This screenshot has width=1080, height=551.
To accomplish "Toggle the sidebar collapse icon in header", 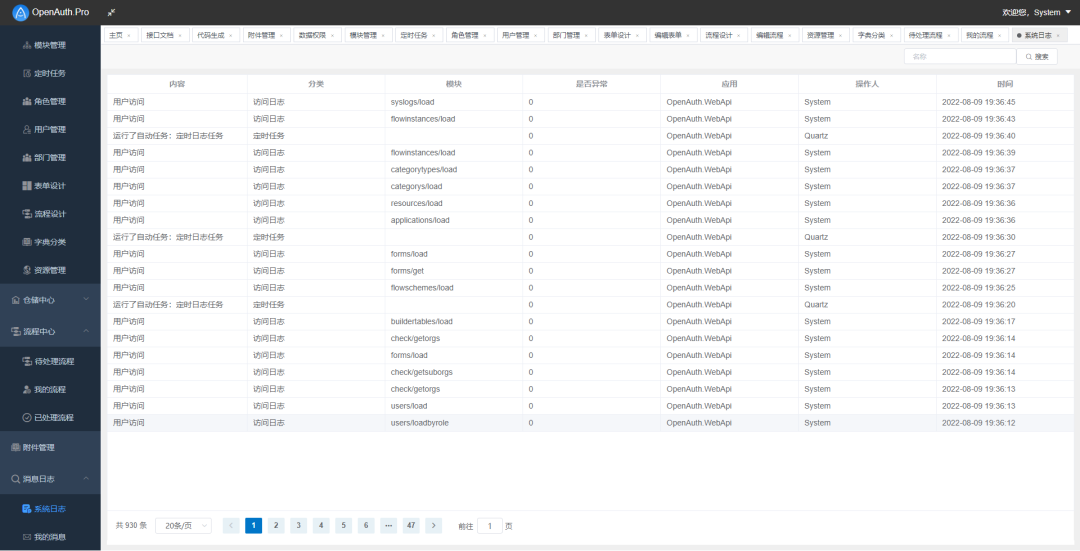I will (x=112, y=12).
